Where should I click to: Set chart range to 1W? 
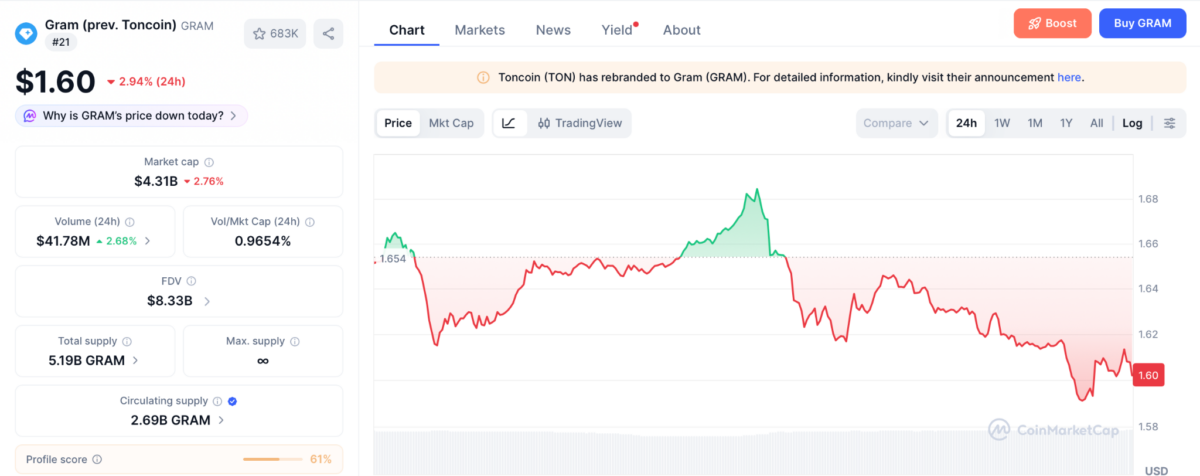[1002, 123]
